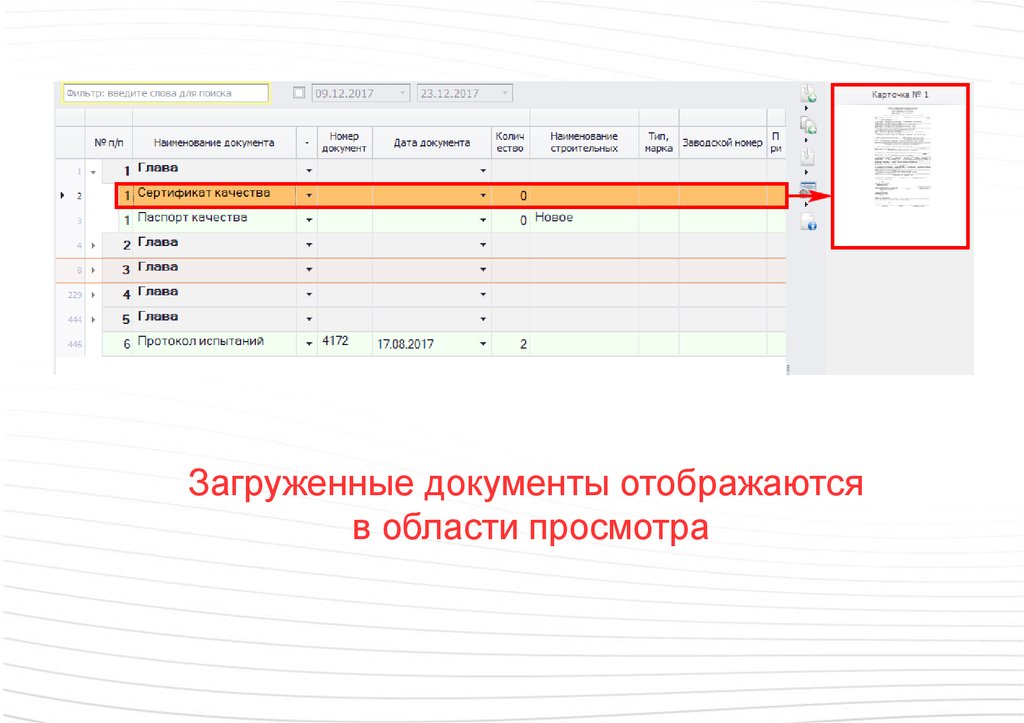The height and width of the screenshot is (723, 1024).
Task: Expand the Глава 5 tree row
Action: tap(94, 320)
